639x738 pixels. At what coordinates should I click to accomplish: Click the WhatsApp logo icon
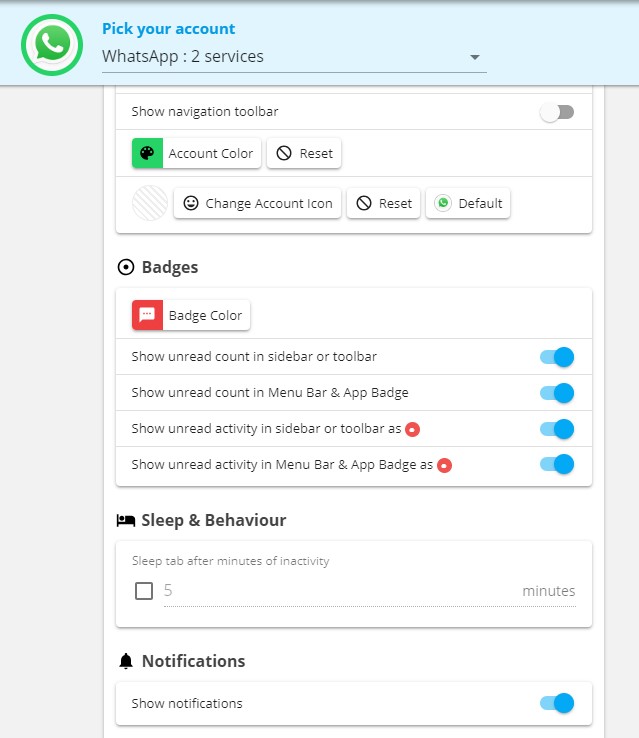(x=52, y=45)
